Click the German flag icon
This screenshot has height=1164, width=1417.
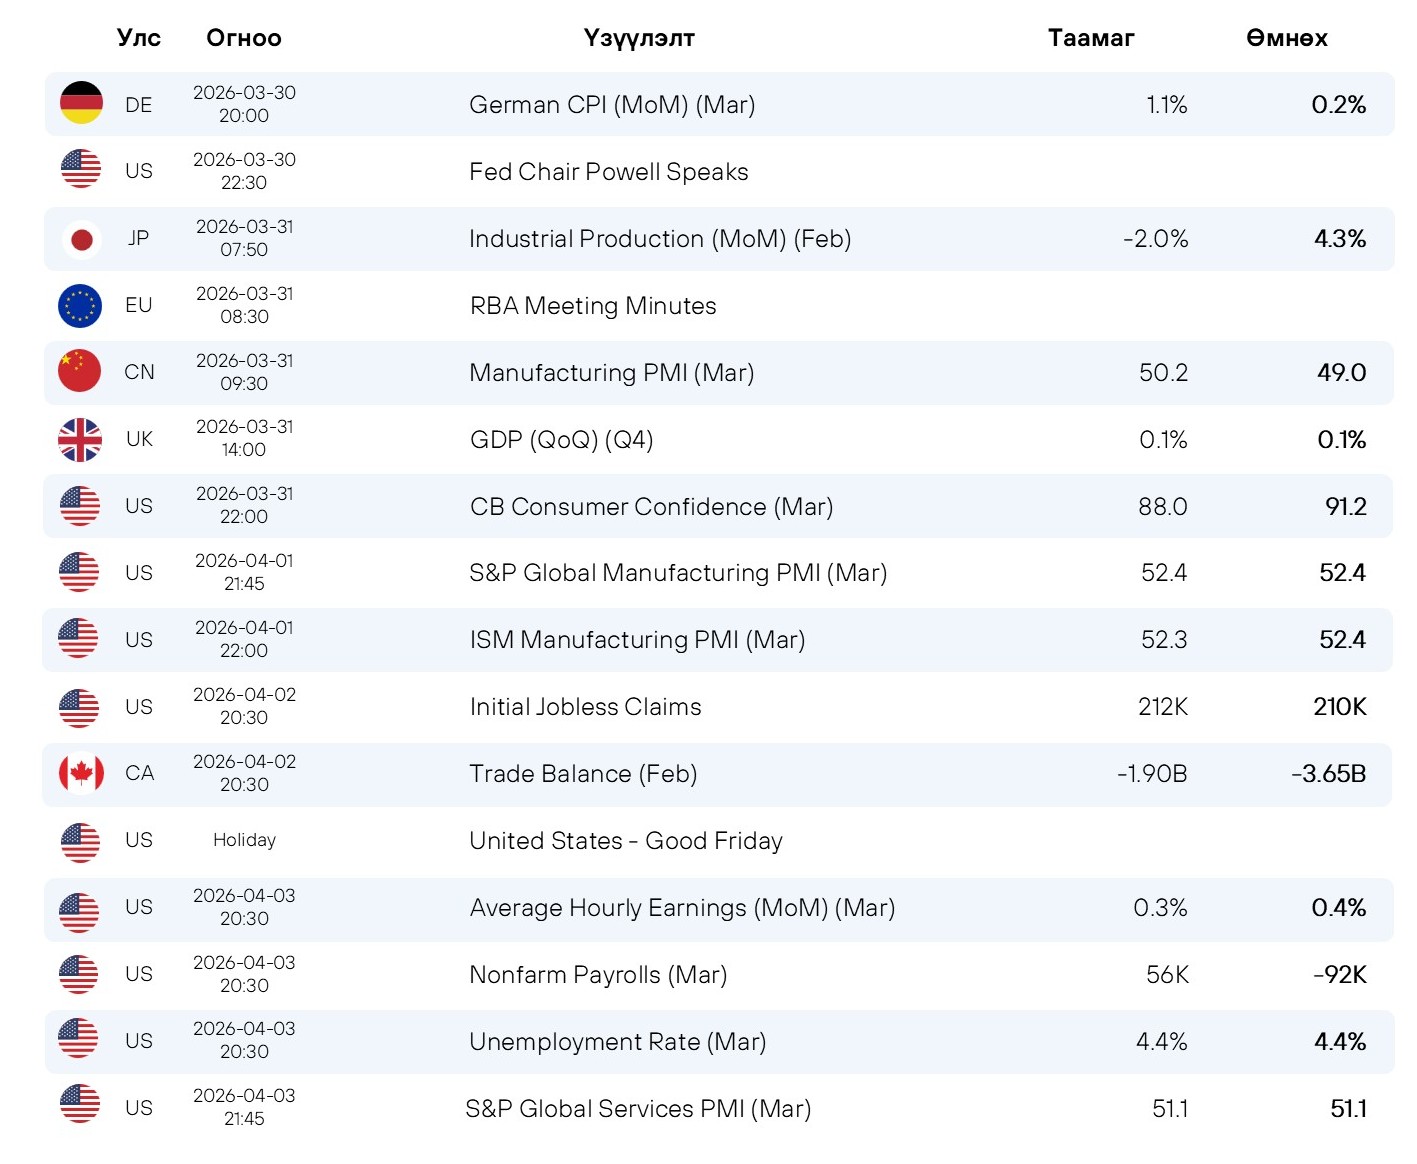click(81, 103)
